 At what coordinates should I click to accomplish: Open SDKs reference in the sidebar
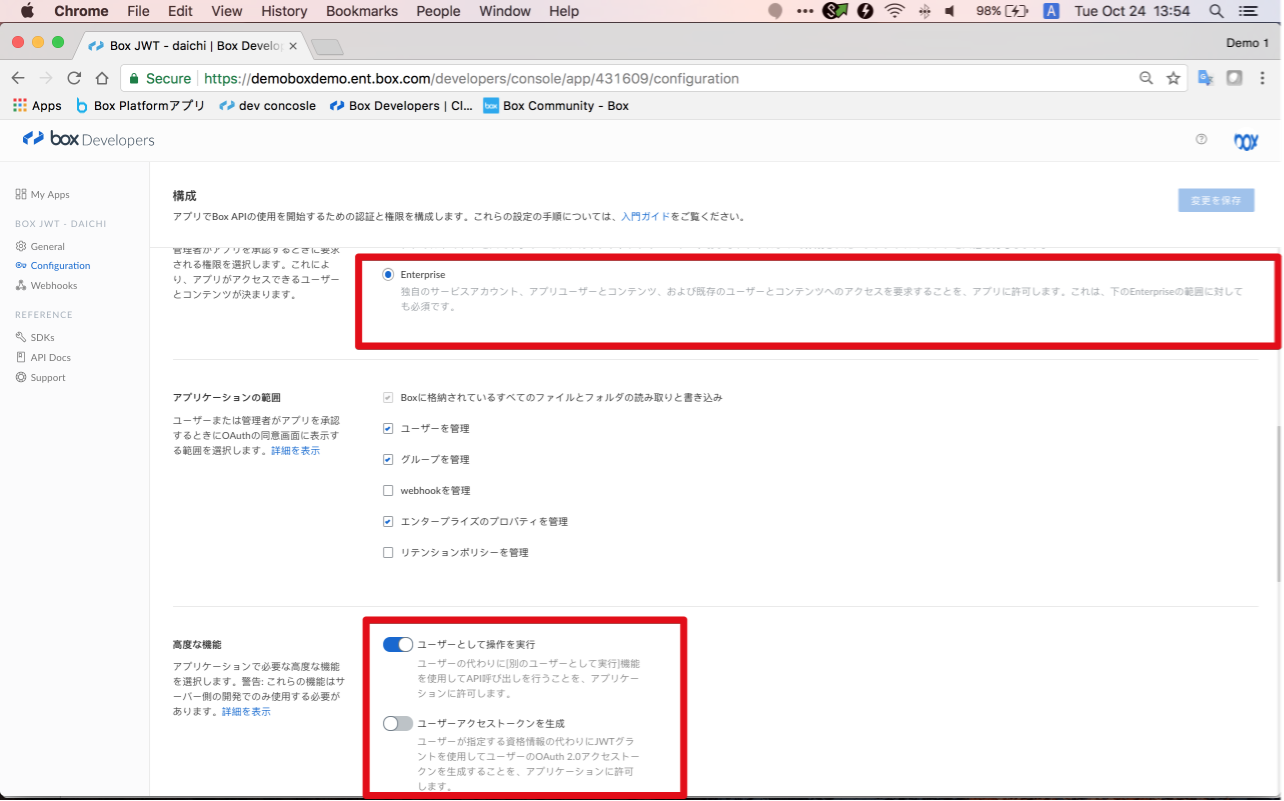click(x=36, y=338)
